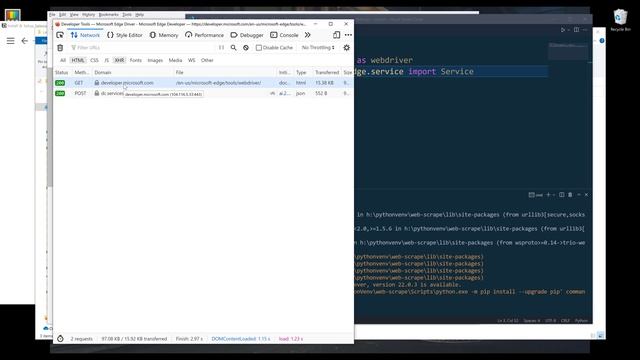Image resolution: width=640 pixels, height=360 pixels.
Task: Sort requests by File column header
Action: tap(224, 73)
